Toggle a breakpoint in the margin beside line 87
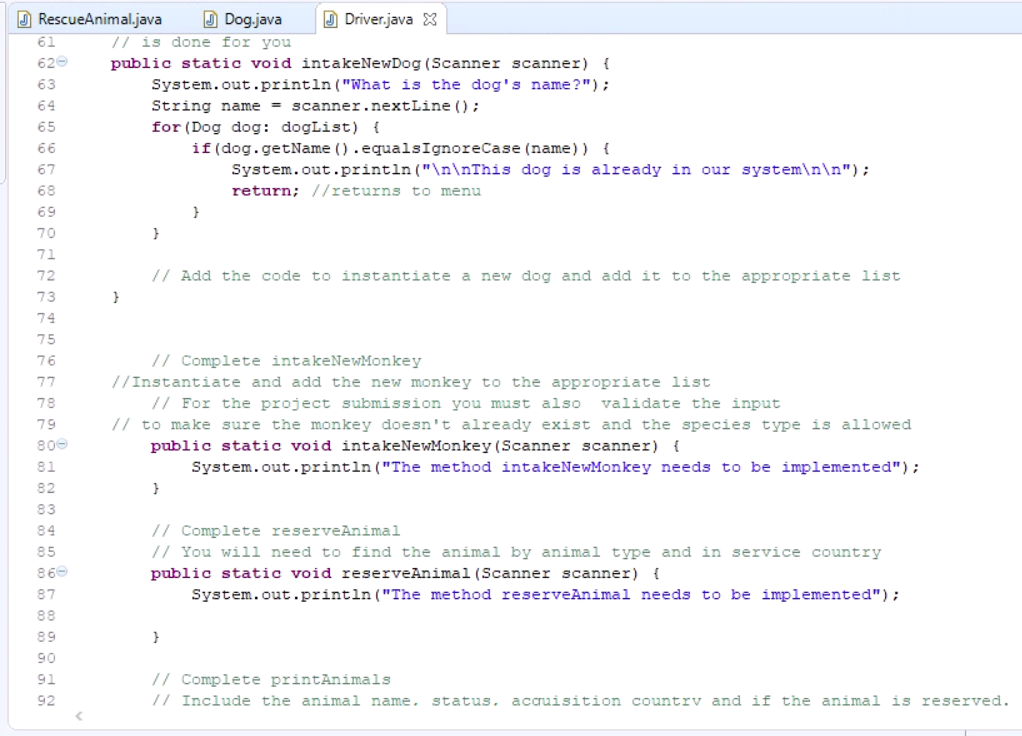The height and width of the screenshot is (736, 1022). pos(22,594)
